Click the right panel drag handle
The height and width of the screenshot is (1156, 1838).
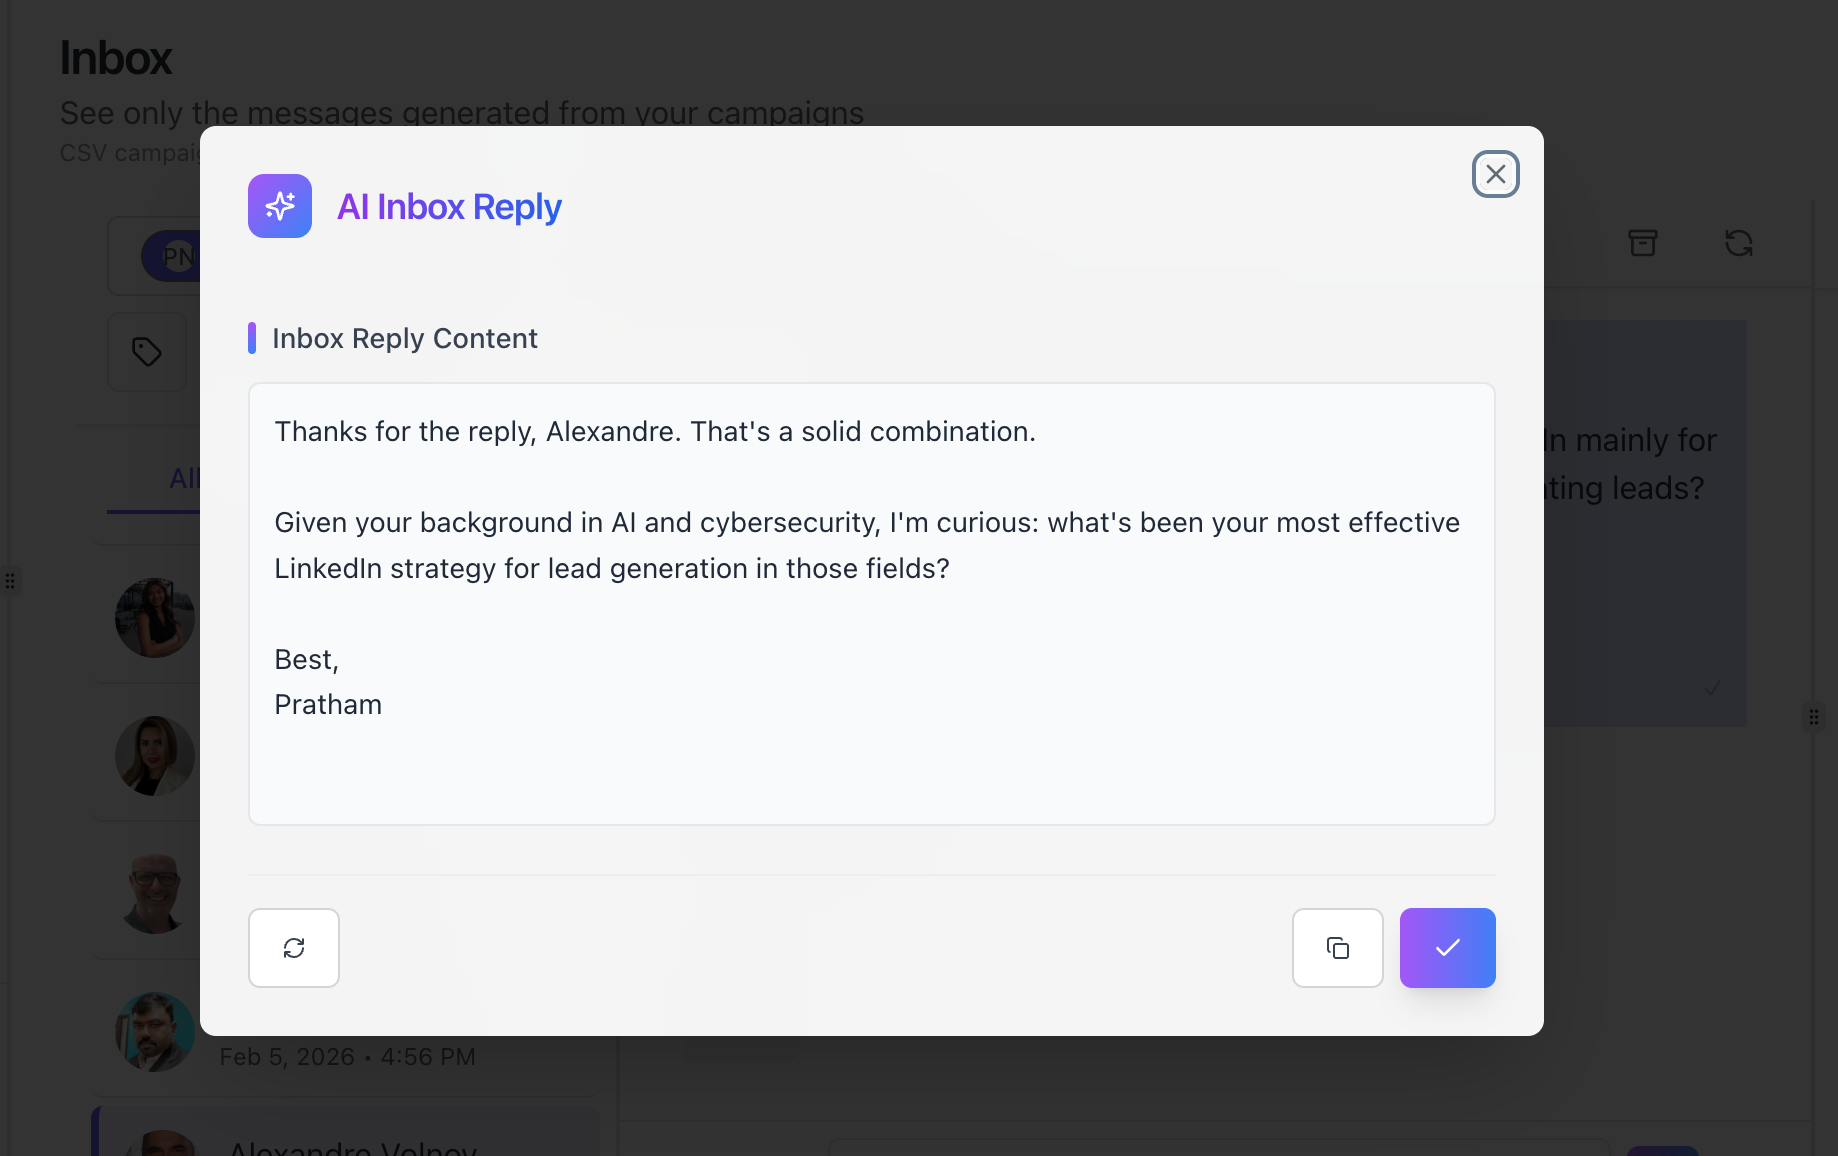[1813, 717]
